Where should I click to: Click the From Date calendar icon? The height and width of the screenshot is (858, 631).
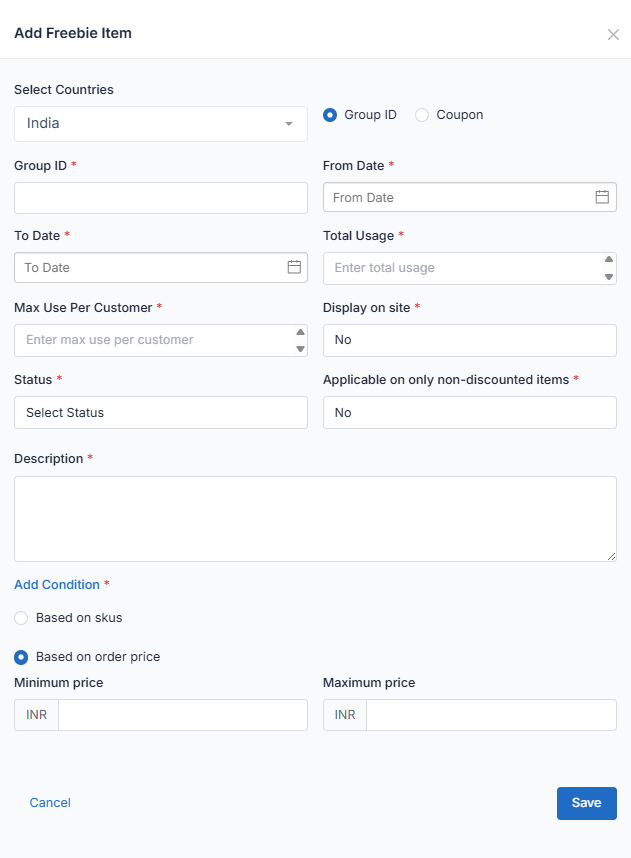click(x=602, y=197)
